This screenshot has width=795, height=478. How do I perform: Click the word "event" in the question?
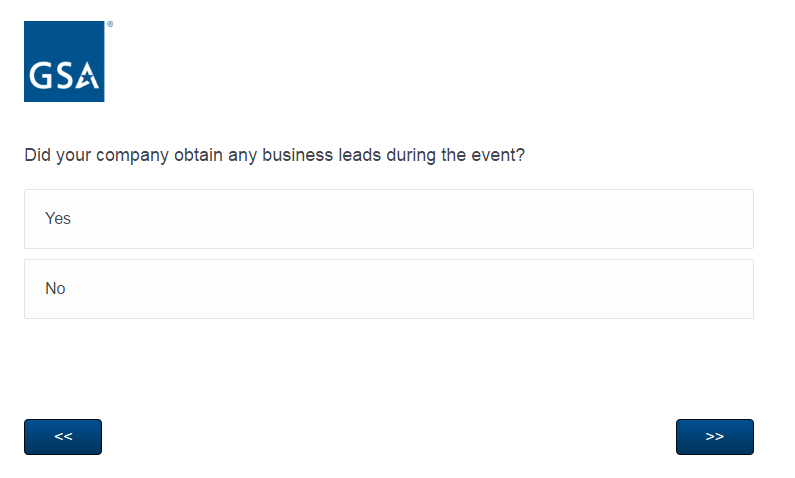point(493,156)
